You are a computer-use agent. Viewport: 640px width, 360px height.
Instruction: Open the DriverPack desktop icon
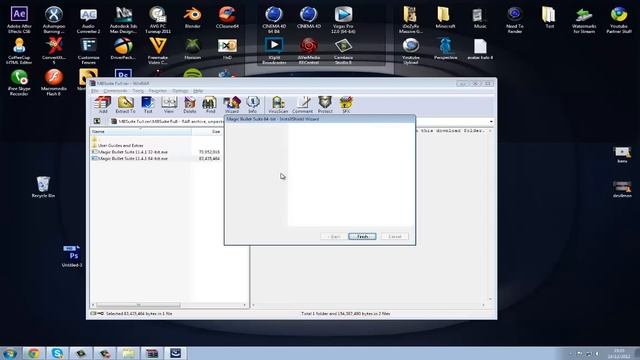(123, 49)
